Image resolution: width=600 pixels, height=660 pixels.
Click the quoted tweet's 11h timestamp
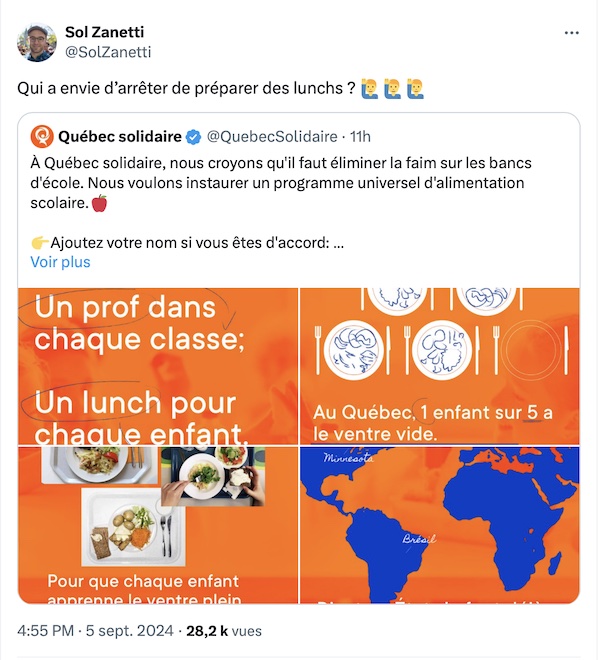click(361, 136)
